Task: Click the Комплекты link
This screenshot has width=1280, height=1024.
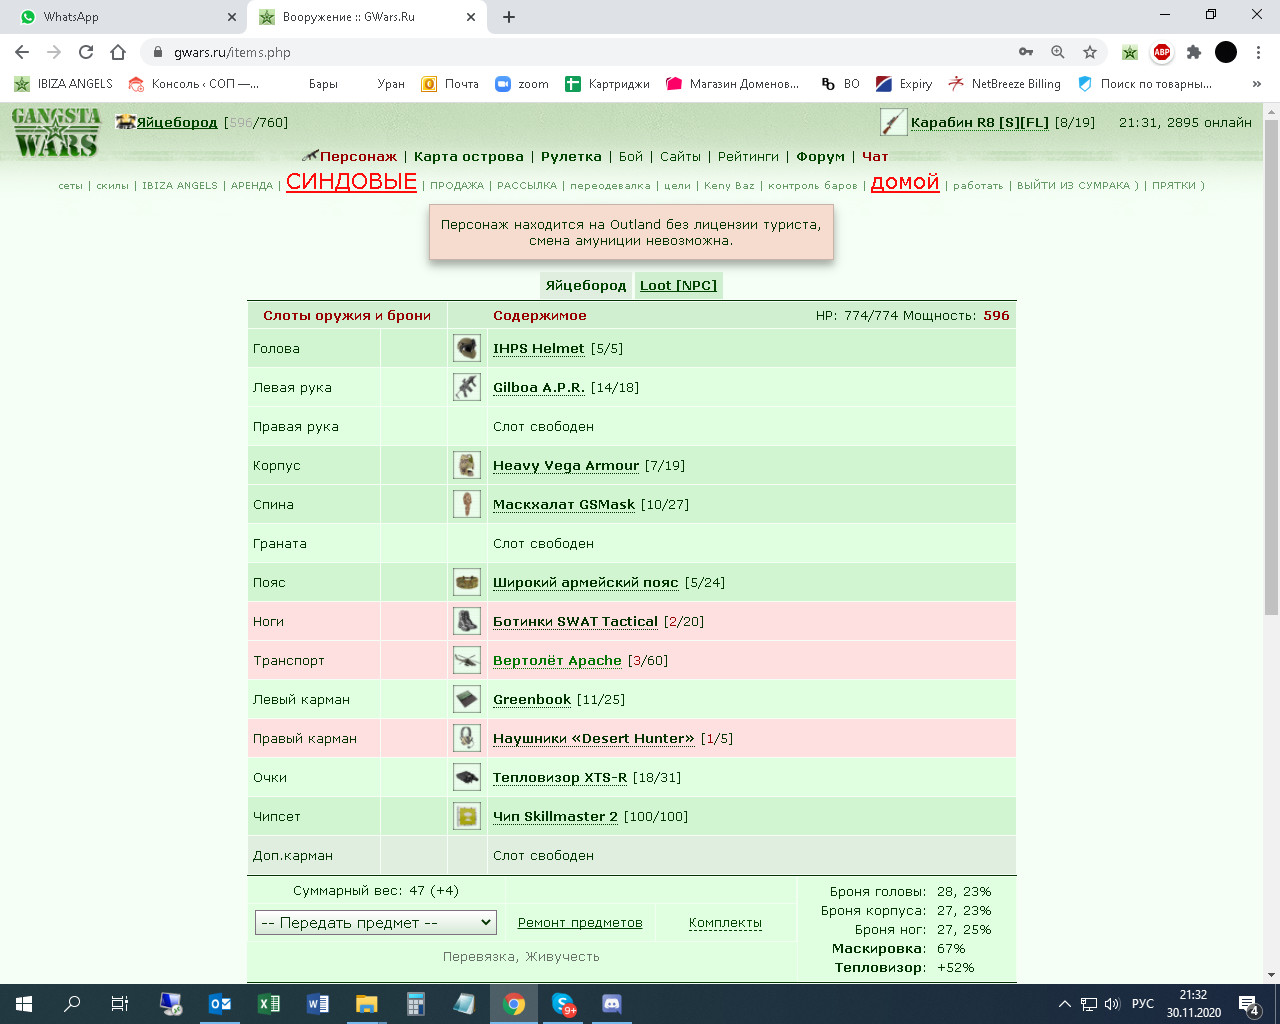Action: [x=725, y=923]
